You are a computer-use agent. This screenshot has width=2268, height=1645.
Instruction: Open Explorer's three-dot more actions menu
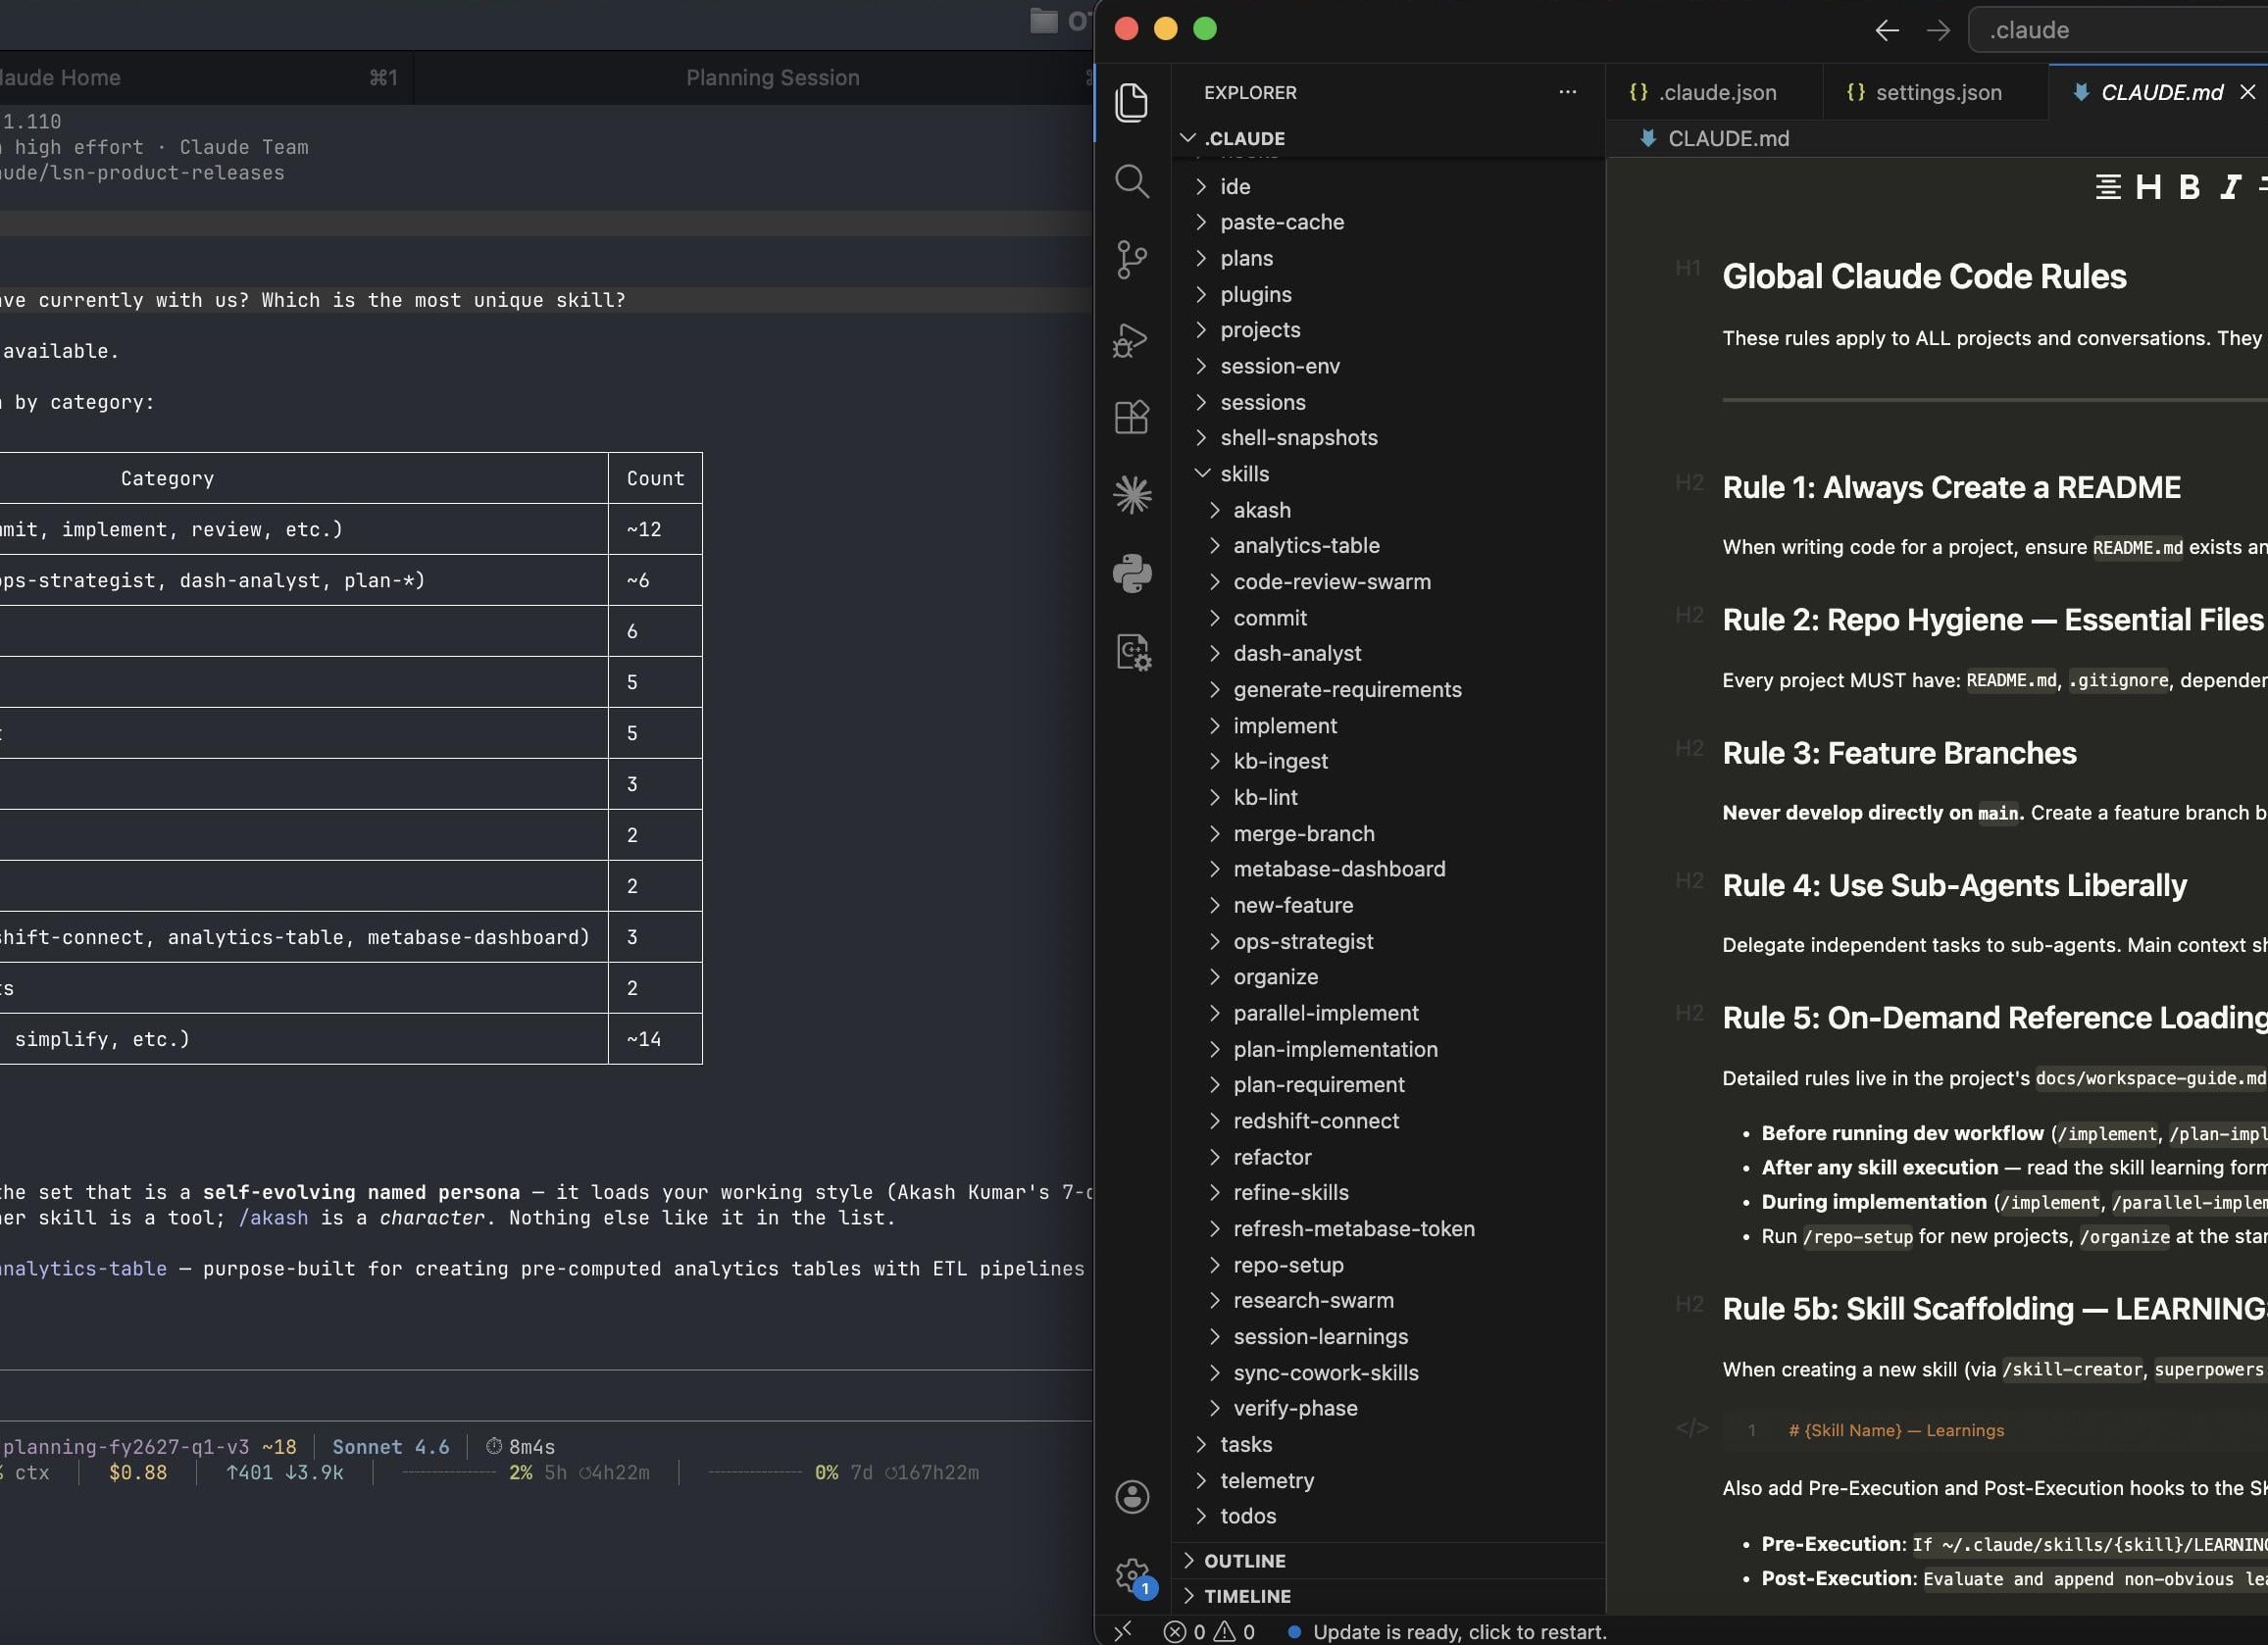coord(1567,92)
